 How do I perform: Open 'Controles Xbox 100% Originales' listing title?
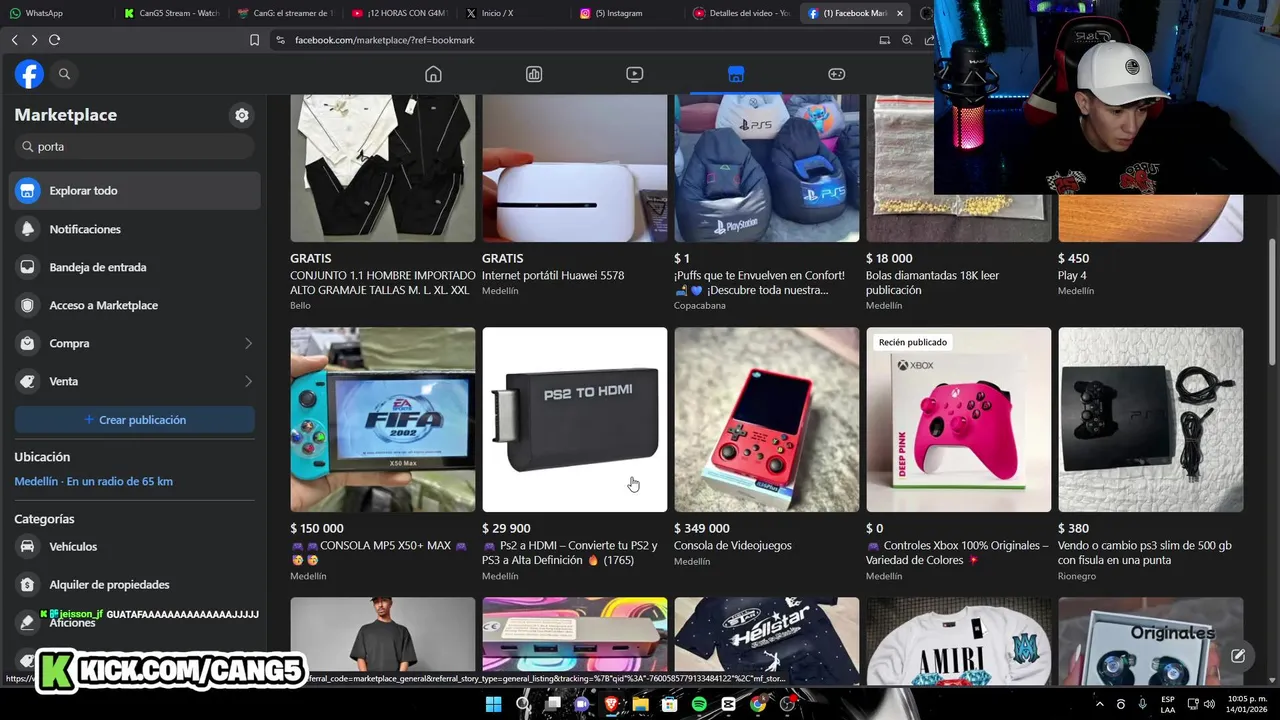click(x=957, y=552)
